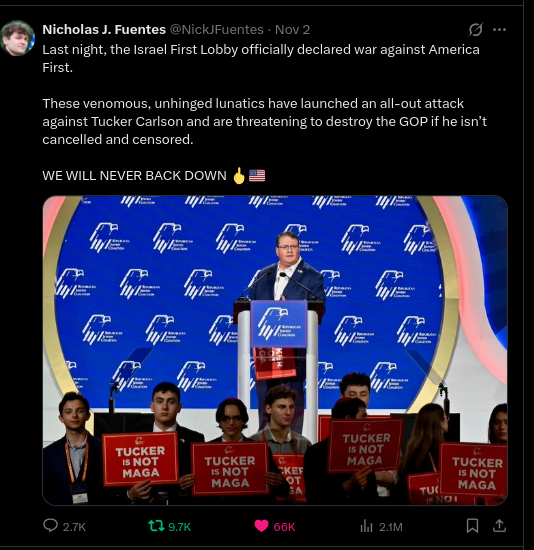Click the 66K likes count

tap(284, 527)
